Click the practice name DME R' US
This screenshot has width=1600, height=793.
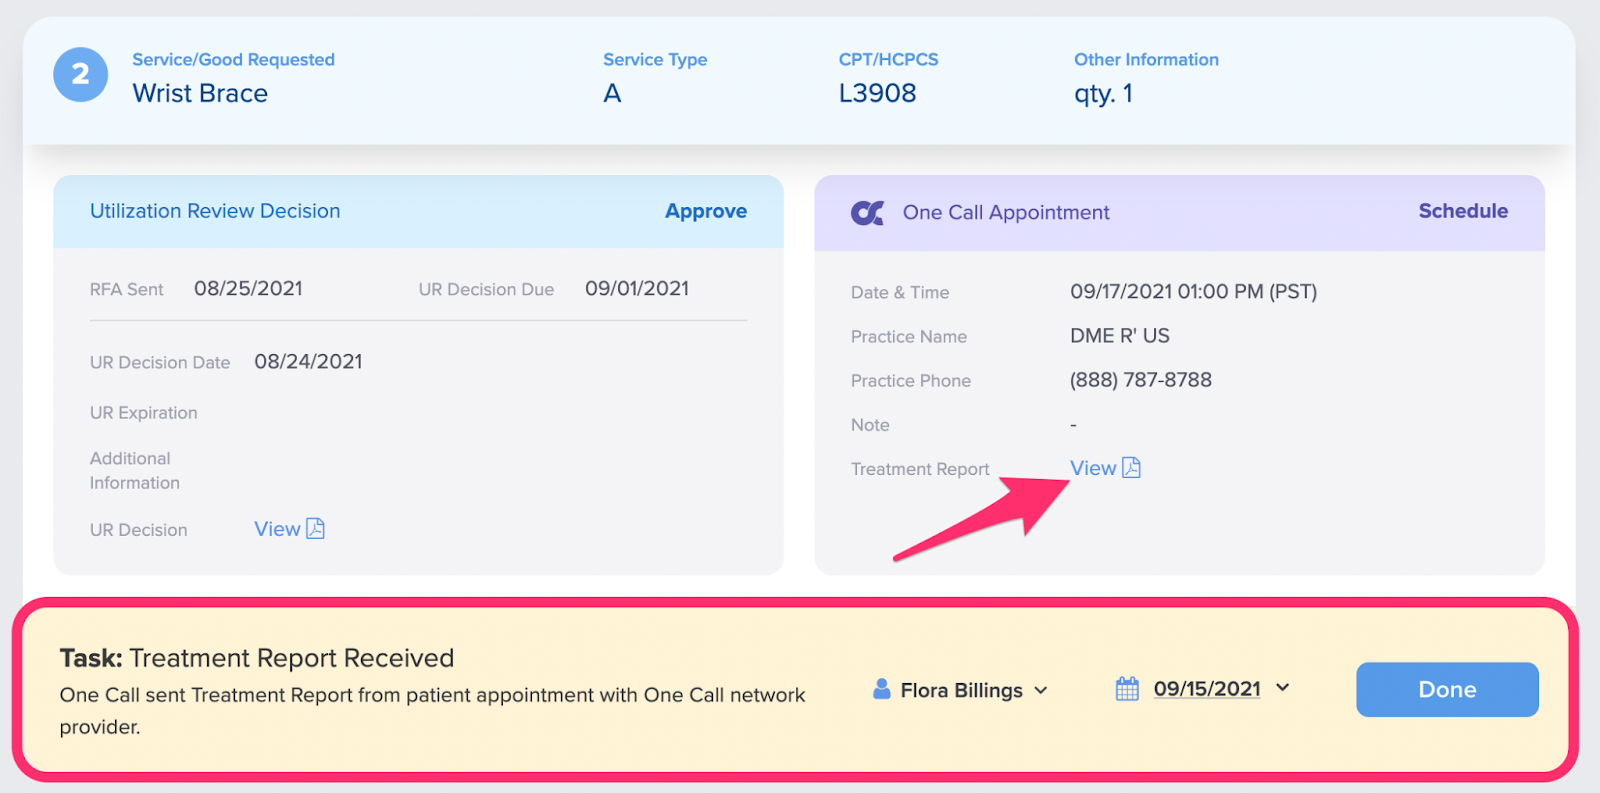click(x=1120, y=336)
